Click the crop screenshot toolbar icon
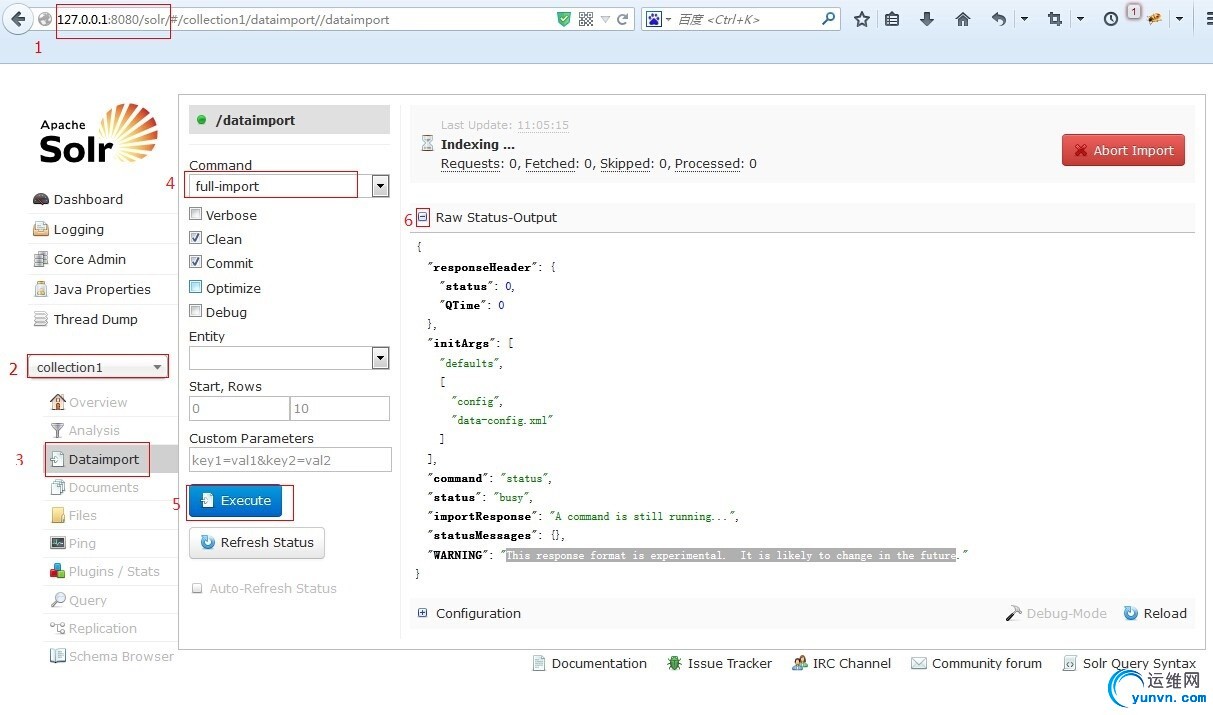 point(1055,19)
